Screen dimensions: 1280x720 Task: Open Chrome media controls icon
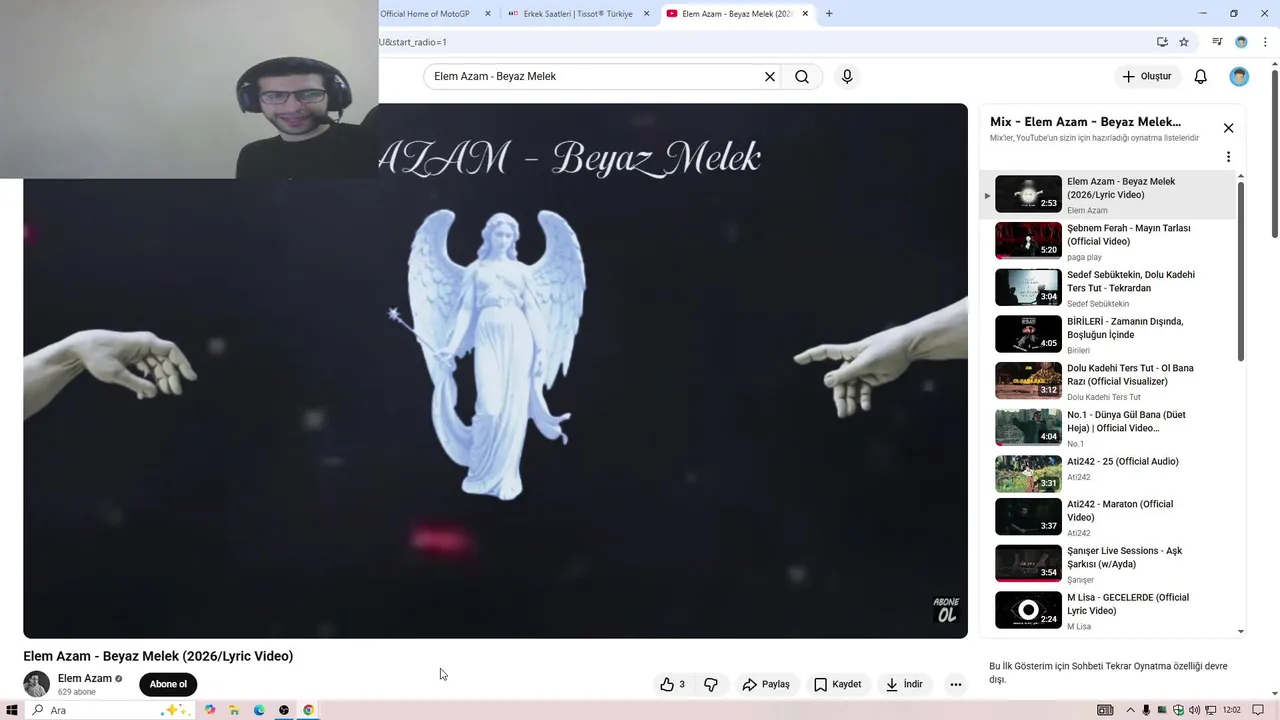click(x=1217, y=42)
